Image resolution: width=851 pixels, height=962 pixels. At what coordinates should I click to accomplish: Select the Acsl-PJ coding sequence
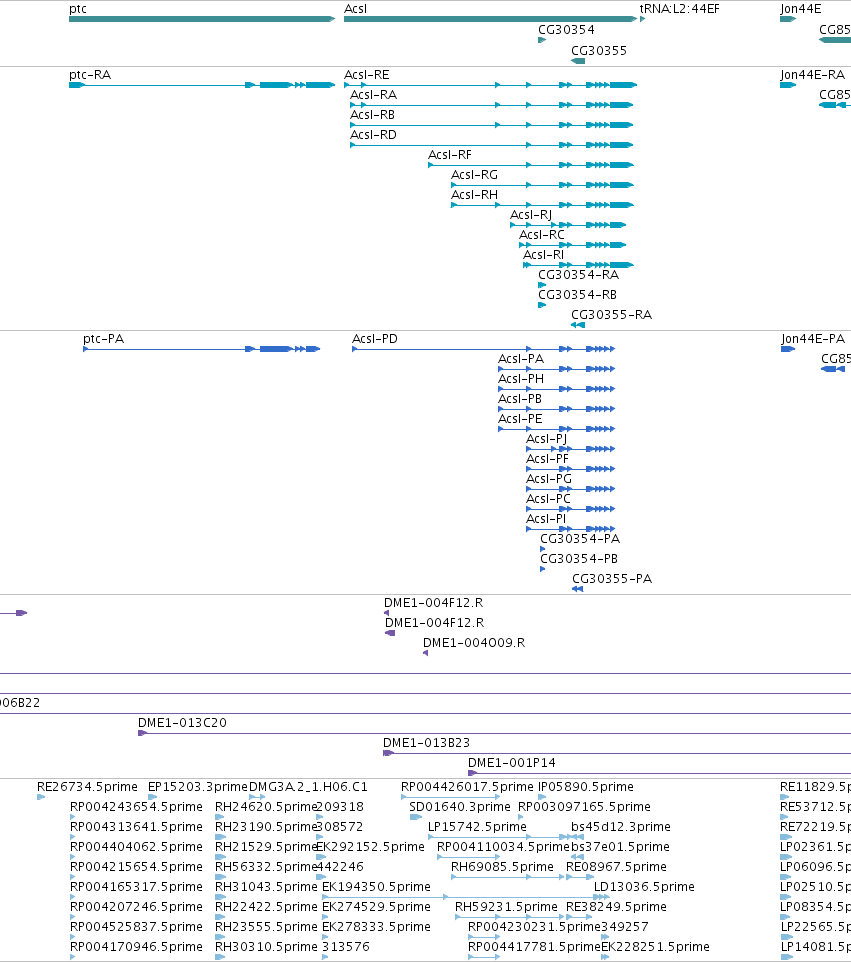(x=571, y=449)
